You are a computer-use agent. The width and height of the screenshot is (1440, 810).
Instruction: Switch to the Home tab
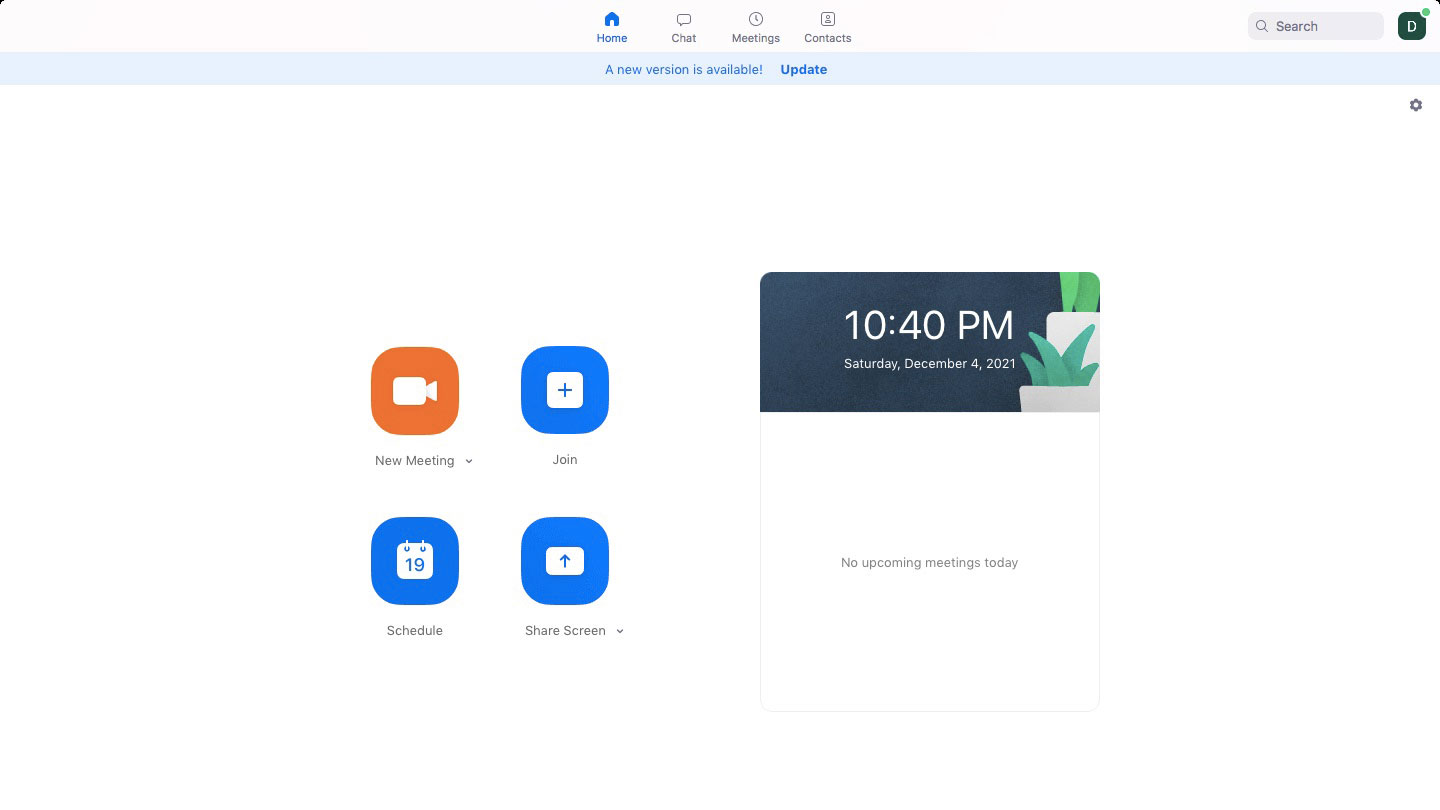pyautogui.click(x=612, y=27)
